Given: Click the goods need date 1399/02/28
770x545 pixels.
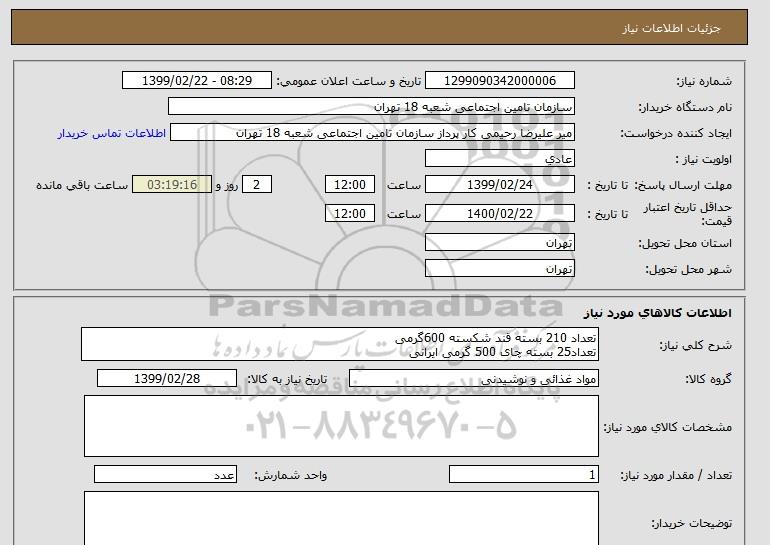Looking at the screenshot, I should pyautogui.click(x=167, y=379).
